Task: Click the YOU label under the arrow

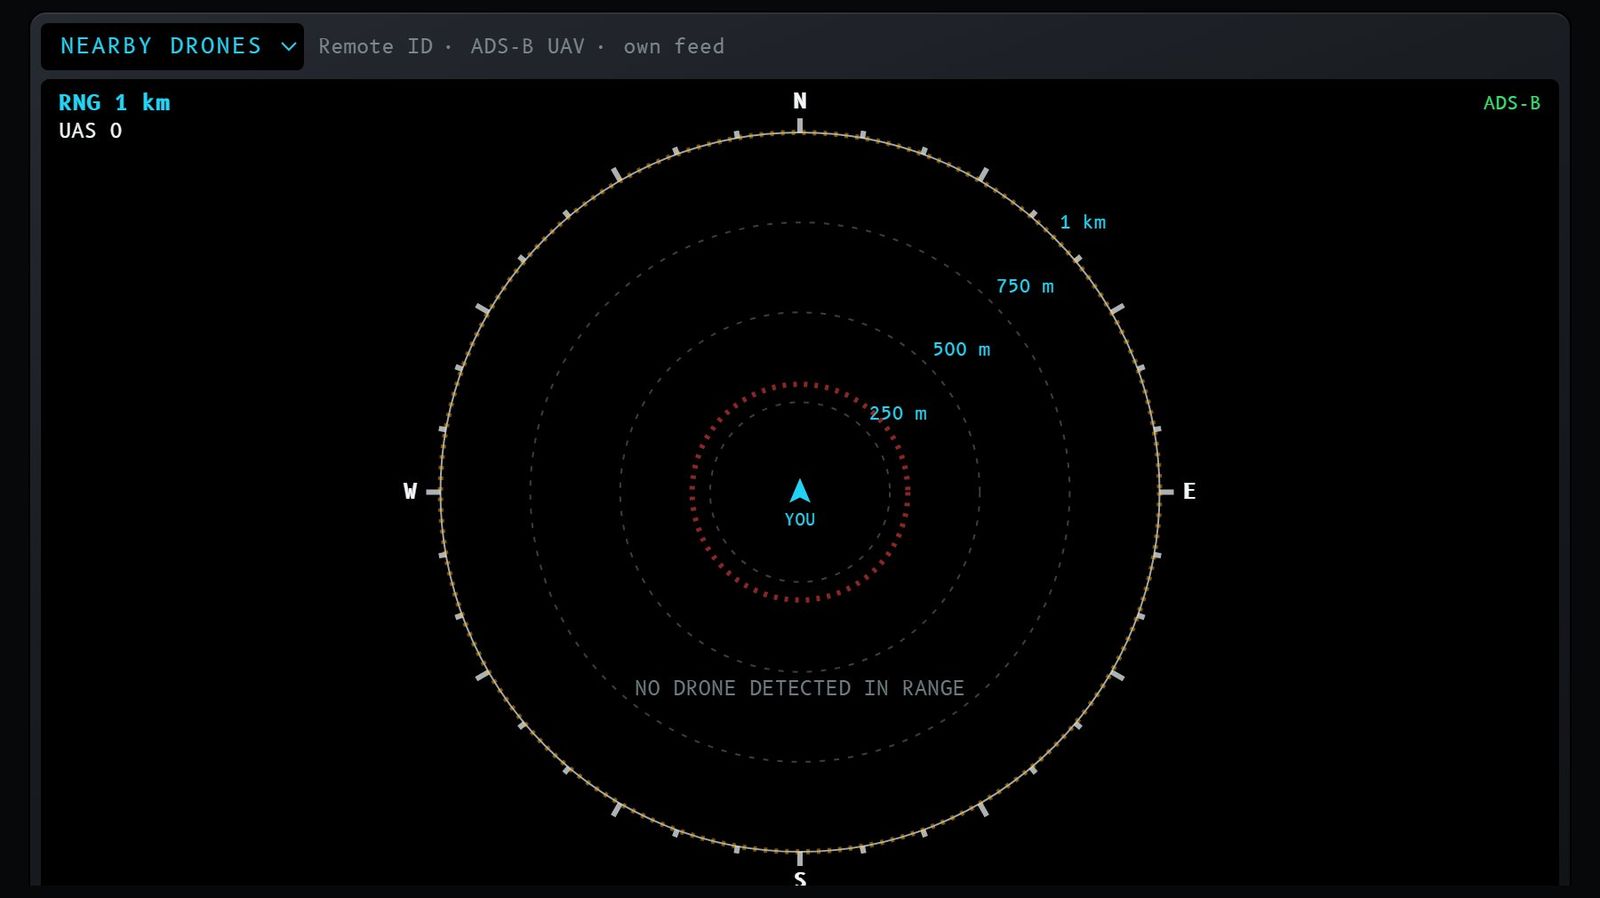Action: (x=800, y=520)
